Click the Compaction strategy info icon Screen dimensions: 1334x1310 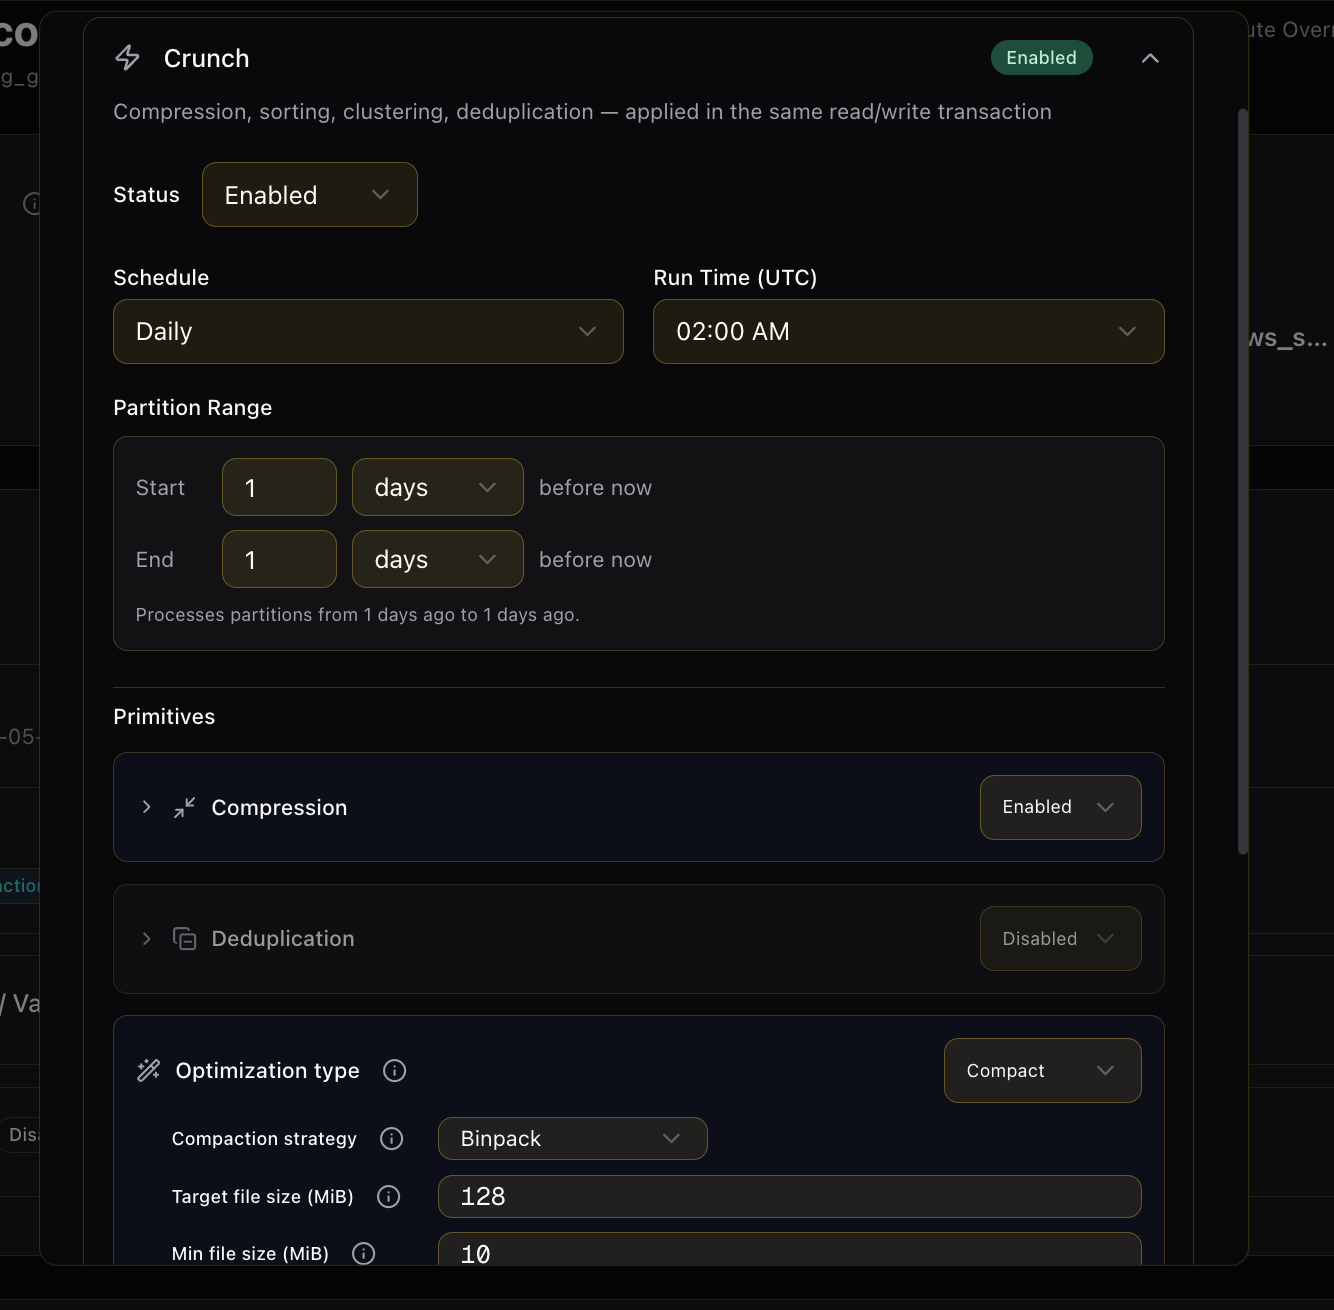(392, 1139)
